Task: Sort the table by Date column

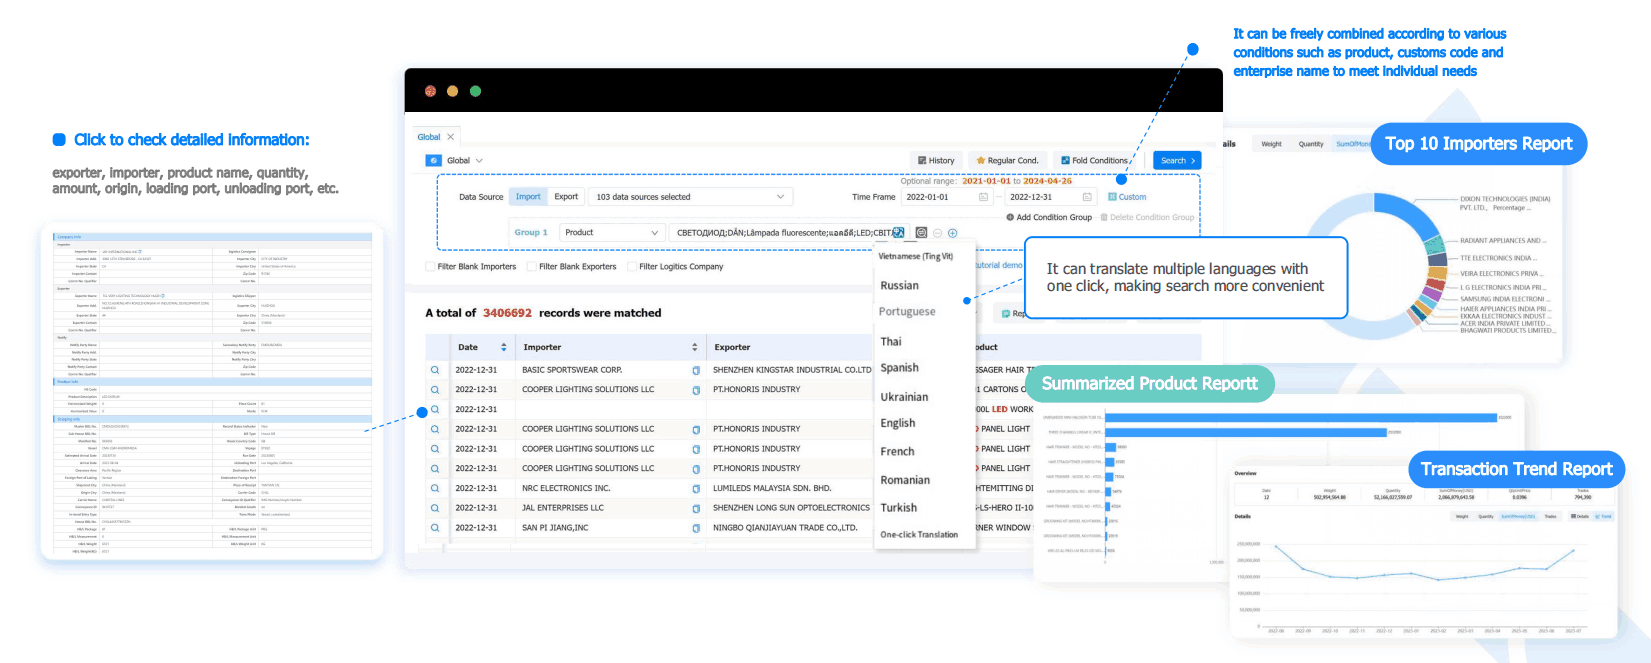Action: pos(503,348)
